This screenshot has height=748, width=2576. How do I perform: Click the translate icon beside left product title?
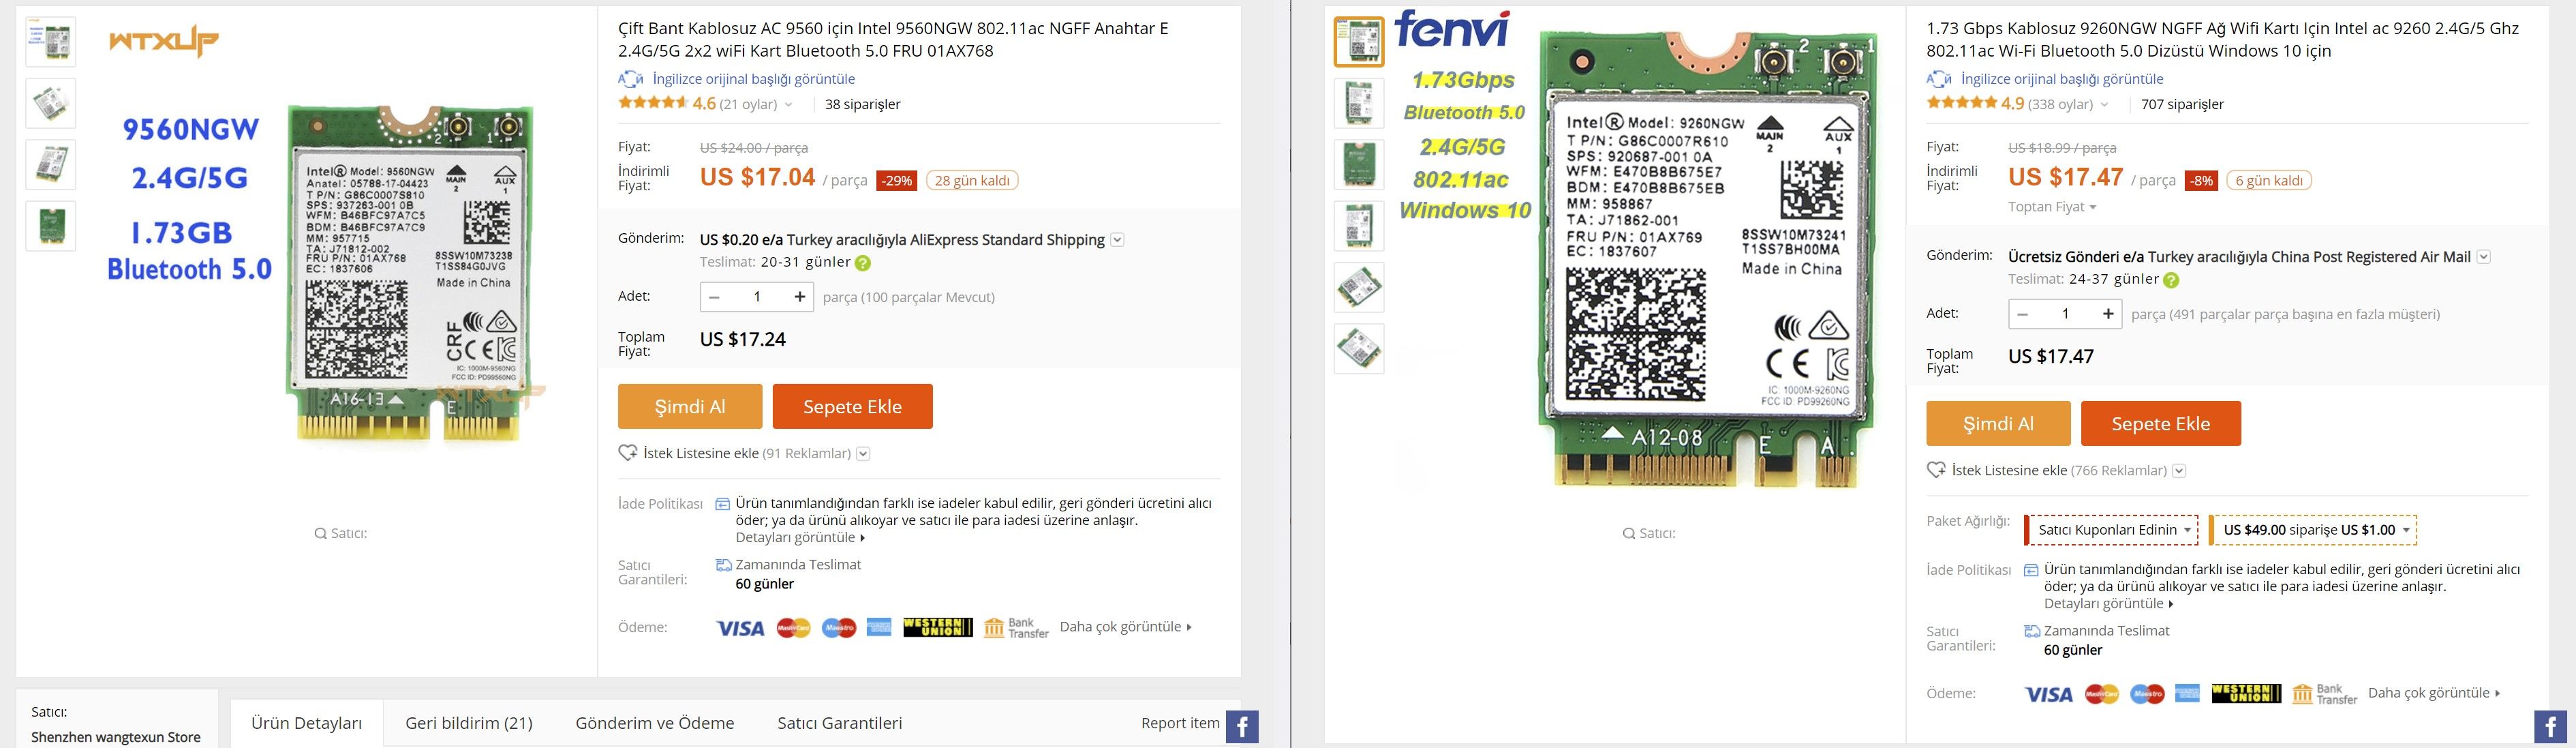630,79
